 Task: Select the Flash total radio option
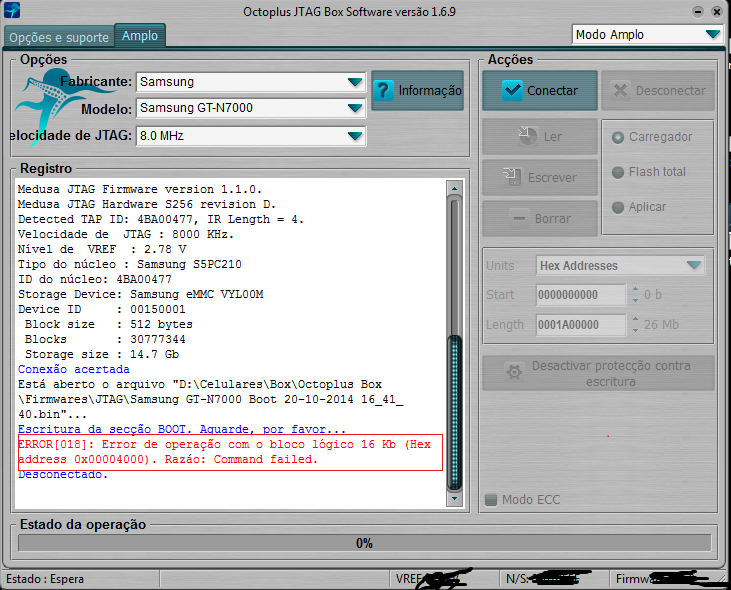(x=618, y=172)
